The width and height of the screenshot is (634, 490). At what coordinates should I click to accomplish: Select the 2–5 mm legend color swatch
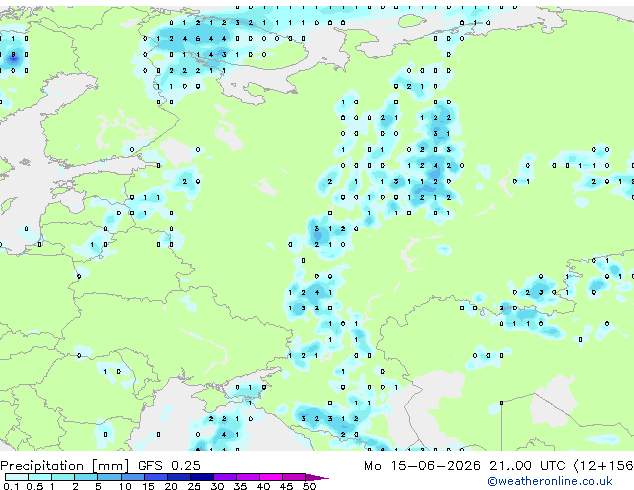coord(86,477)
